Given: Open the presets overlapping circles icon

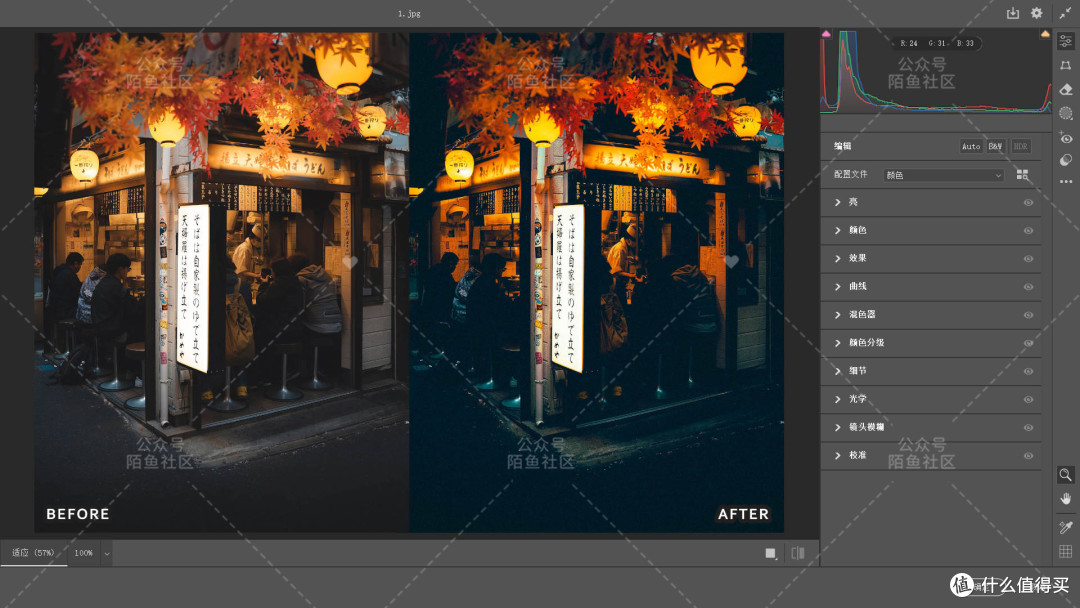Looking at the screenshot, I should click(1066, 160).
